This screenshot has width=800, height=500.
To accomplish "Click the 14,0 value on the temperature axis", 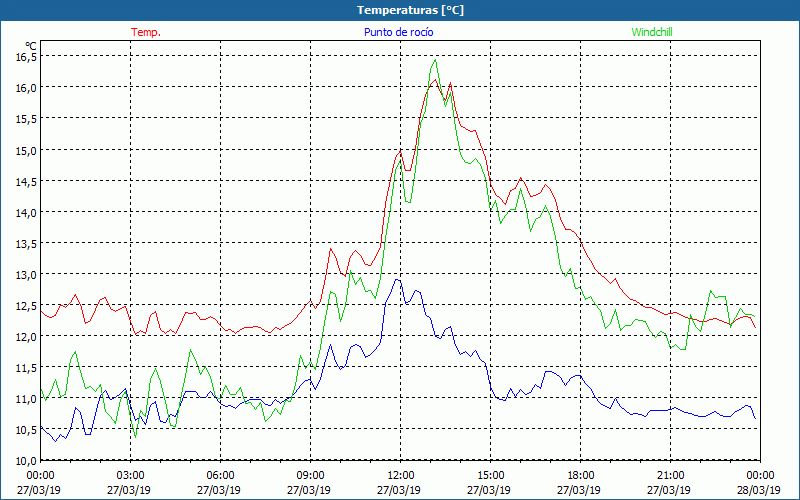I will point(26,212).
